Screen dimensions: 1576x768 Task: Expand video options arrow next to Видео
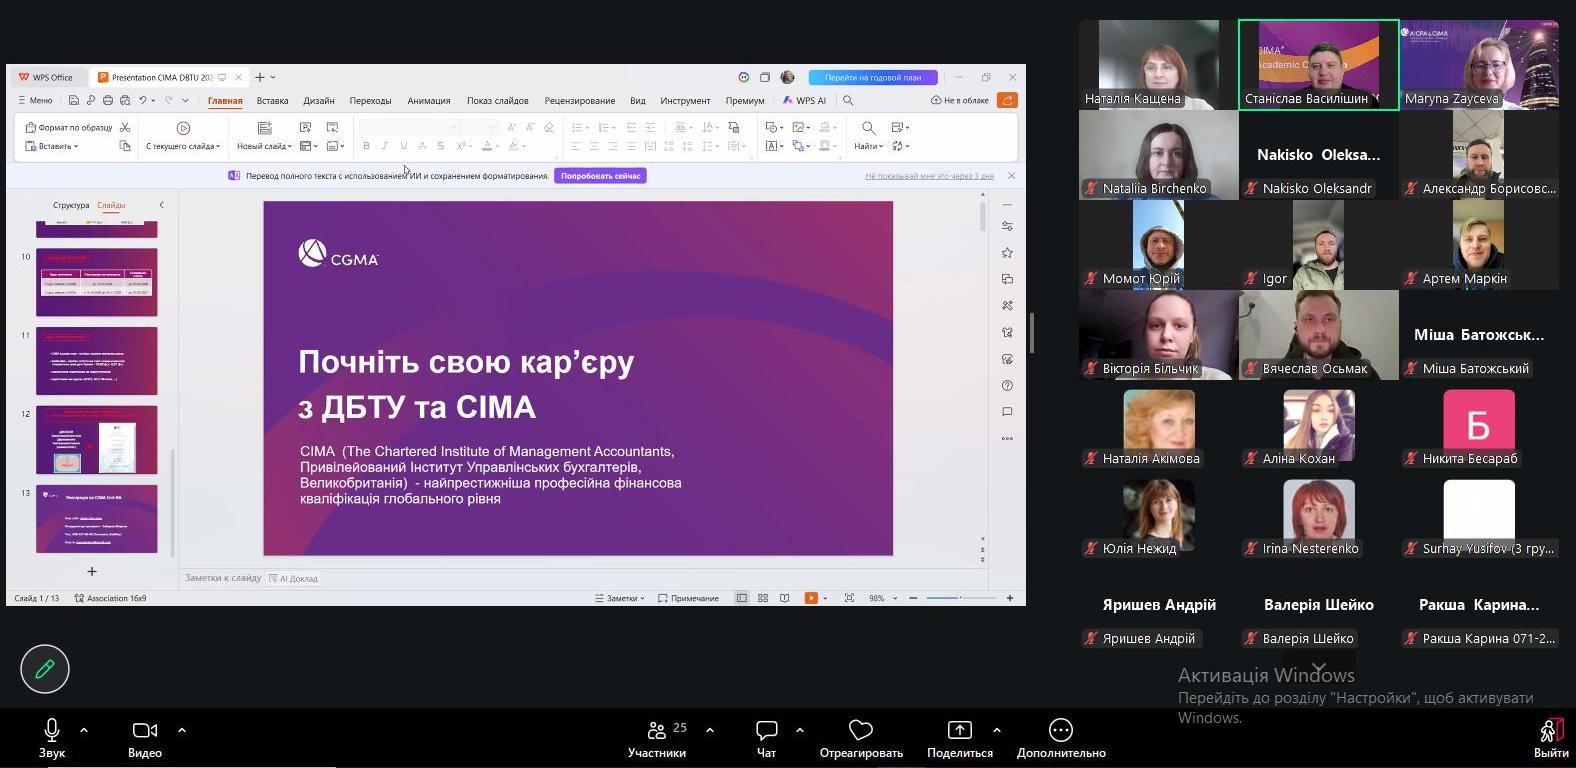coord(182,730)
